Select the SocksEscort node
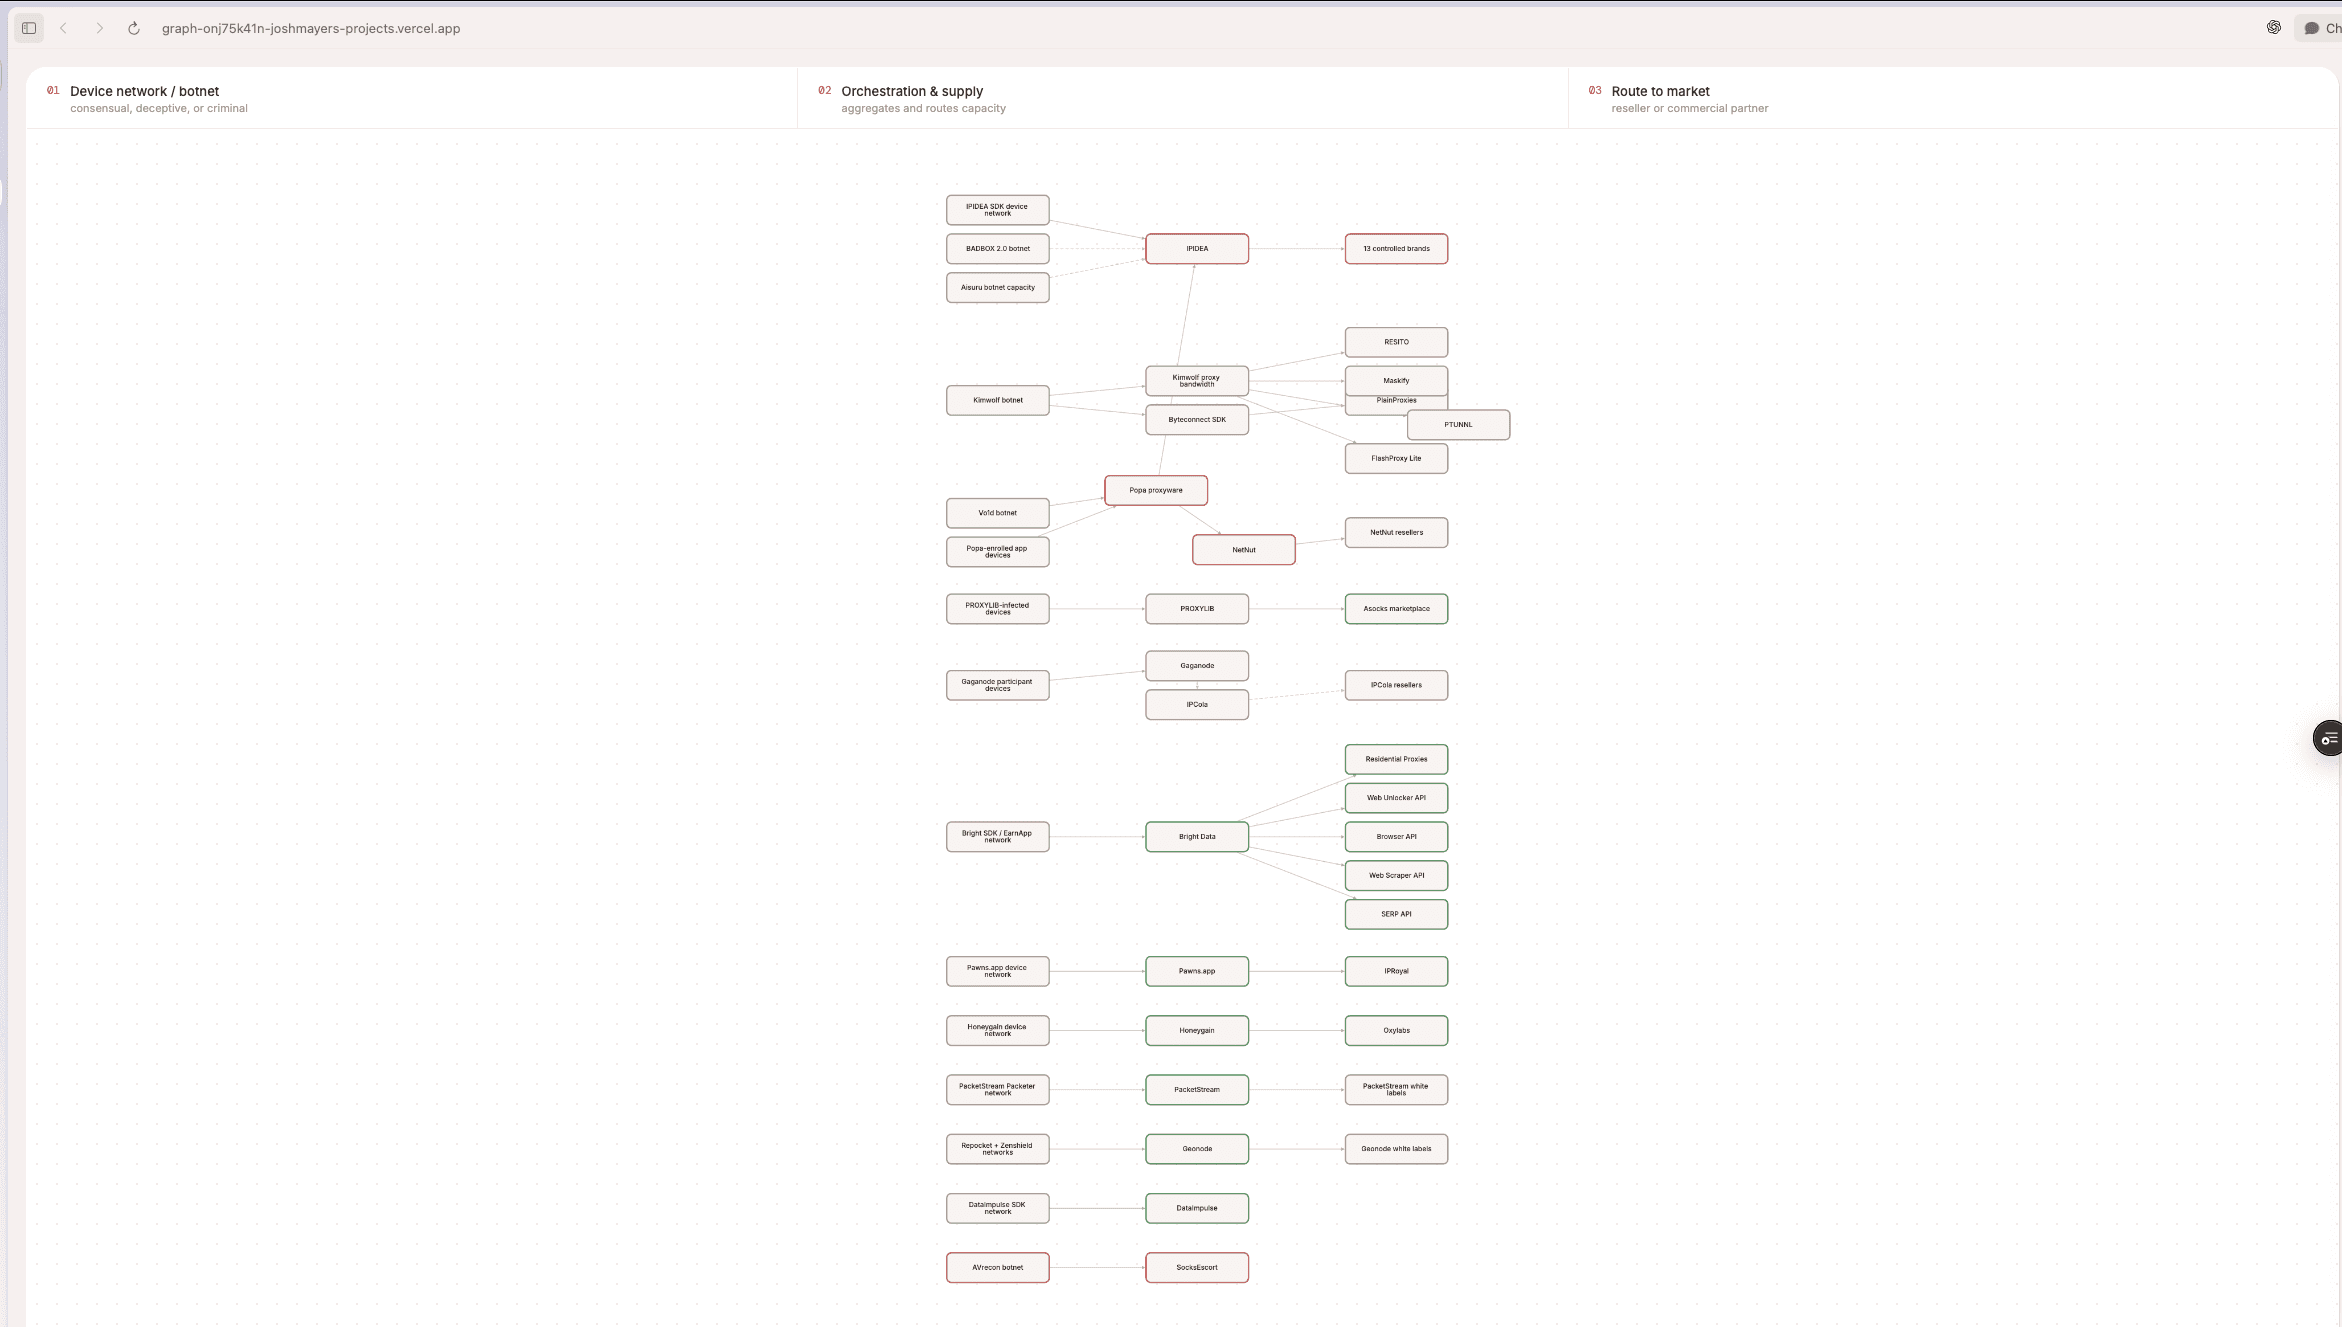Viewport: 2342px width, 1327px height. (1197, 1268)
